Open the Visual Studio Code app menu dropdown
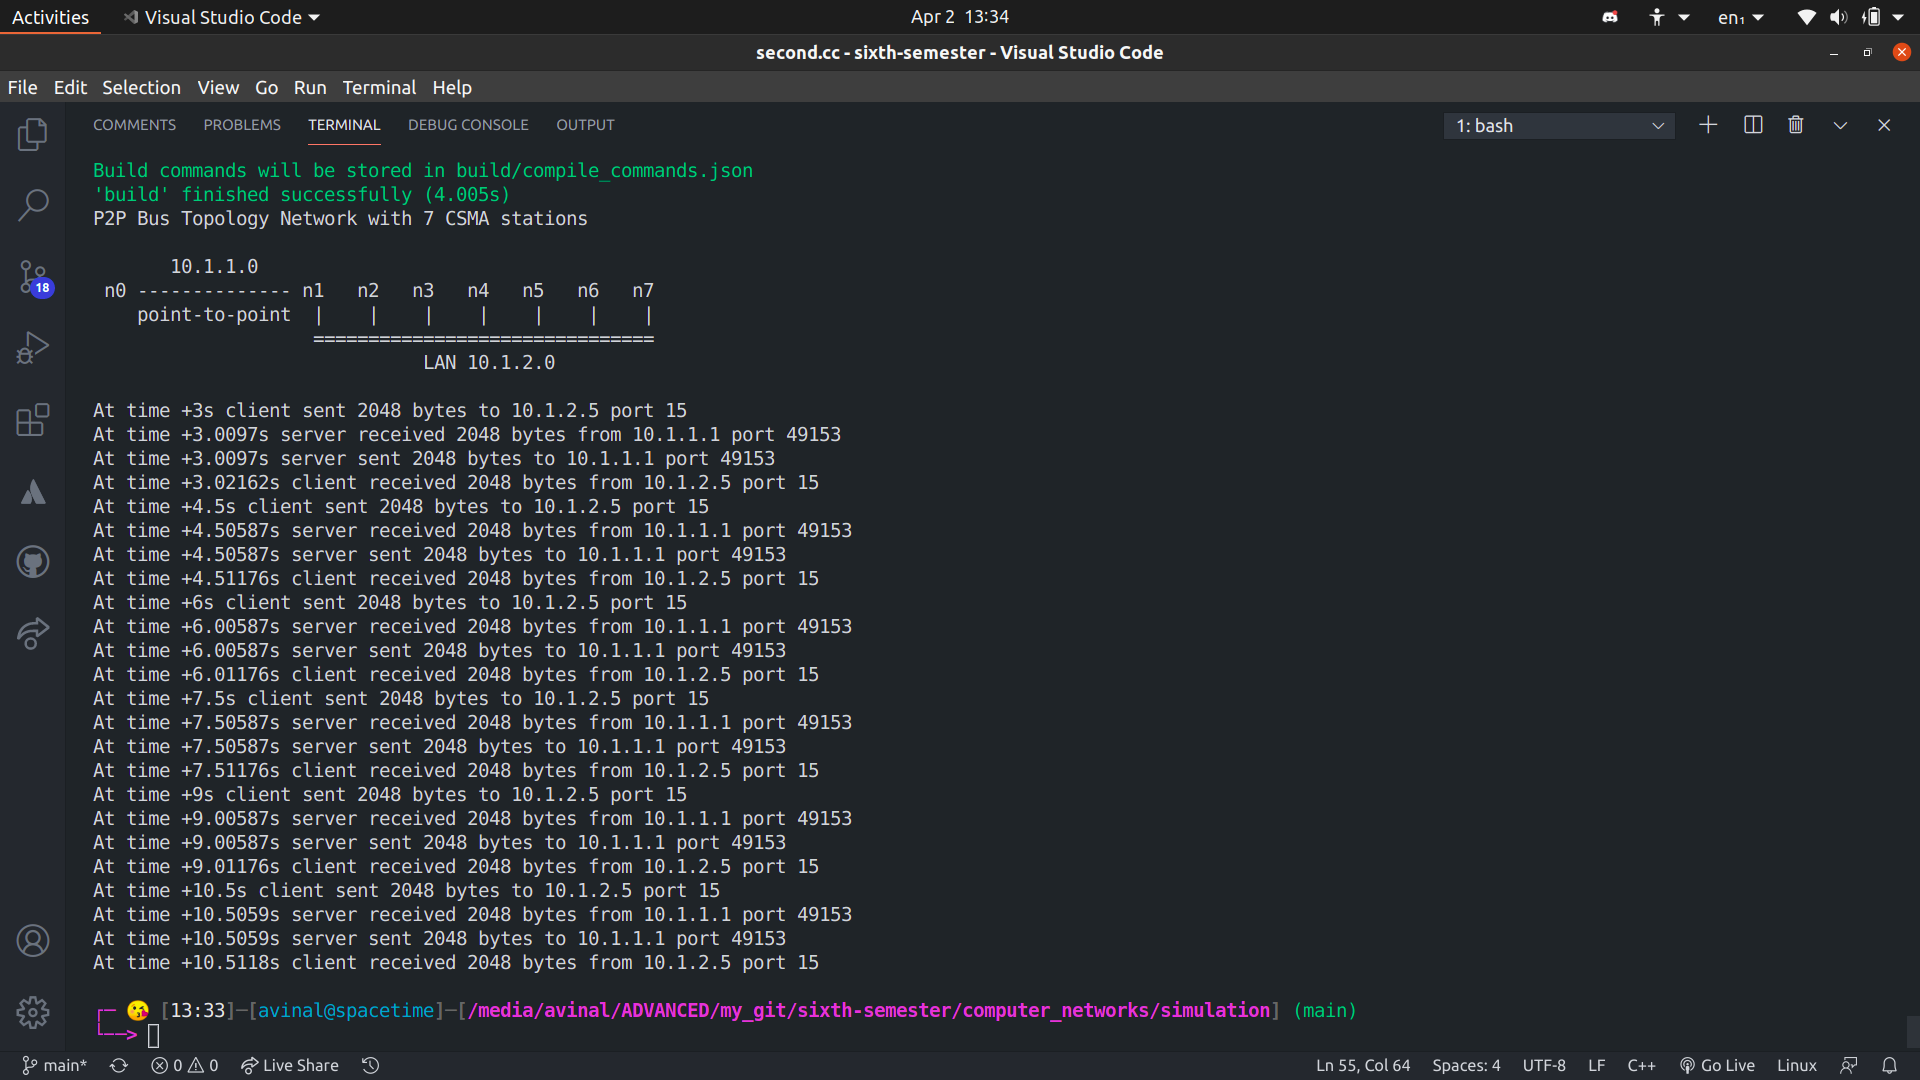Viewport: 1920px width, 1080px height. point(222,17)
